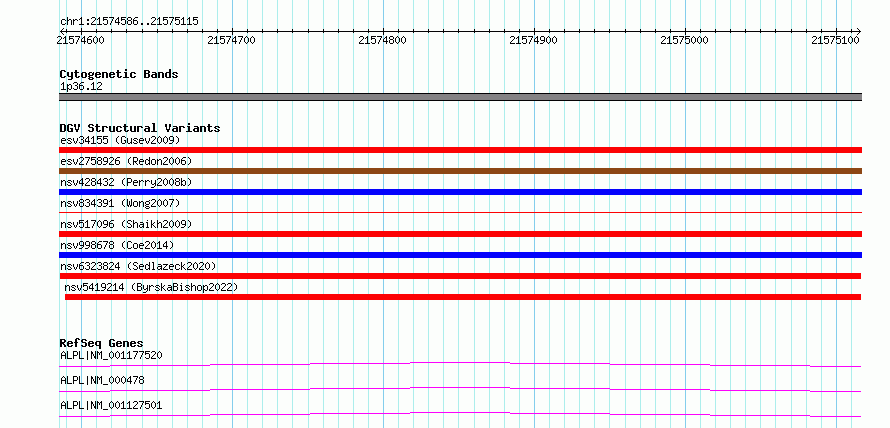Click the thin red nsv834391 variant line
Image resolution: width=890 pixels, height=428 pixels.
coord(460,212)
